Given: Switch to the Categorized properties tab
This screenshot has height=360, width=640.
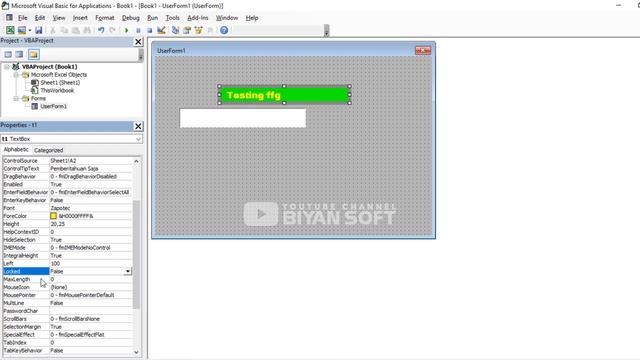Looking at the screenshot, I should click(x=49, y=150).
